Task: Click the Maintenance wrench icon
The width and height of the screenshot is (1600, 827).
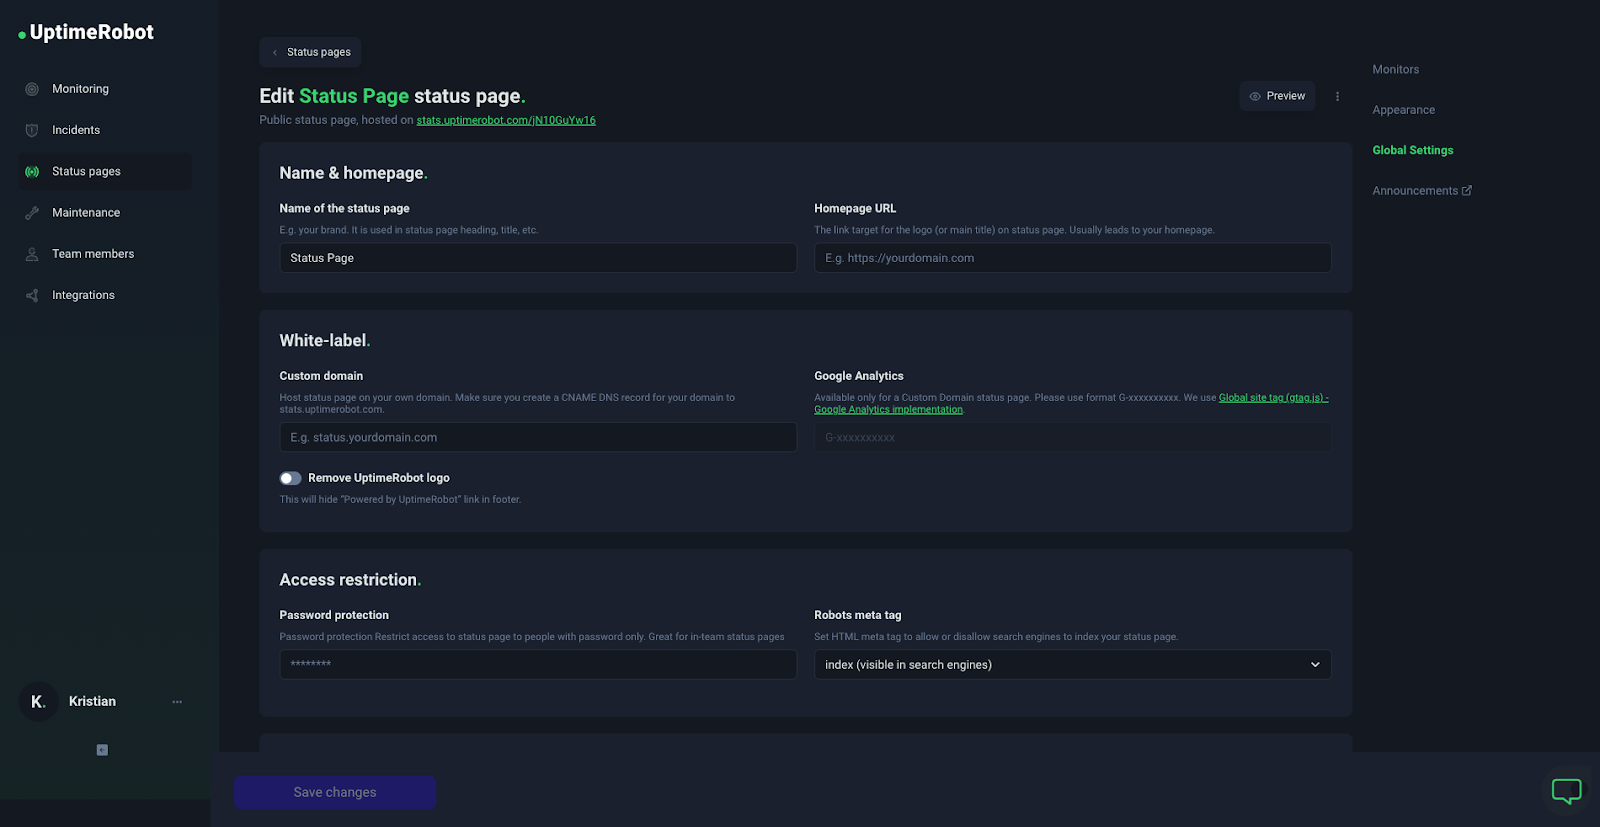Action: [x=32, y=213]
